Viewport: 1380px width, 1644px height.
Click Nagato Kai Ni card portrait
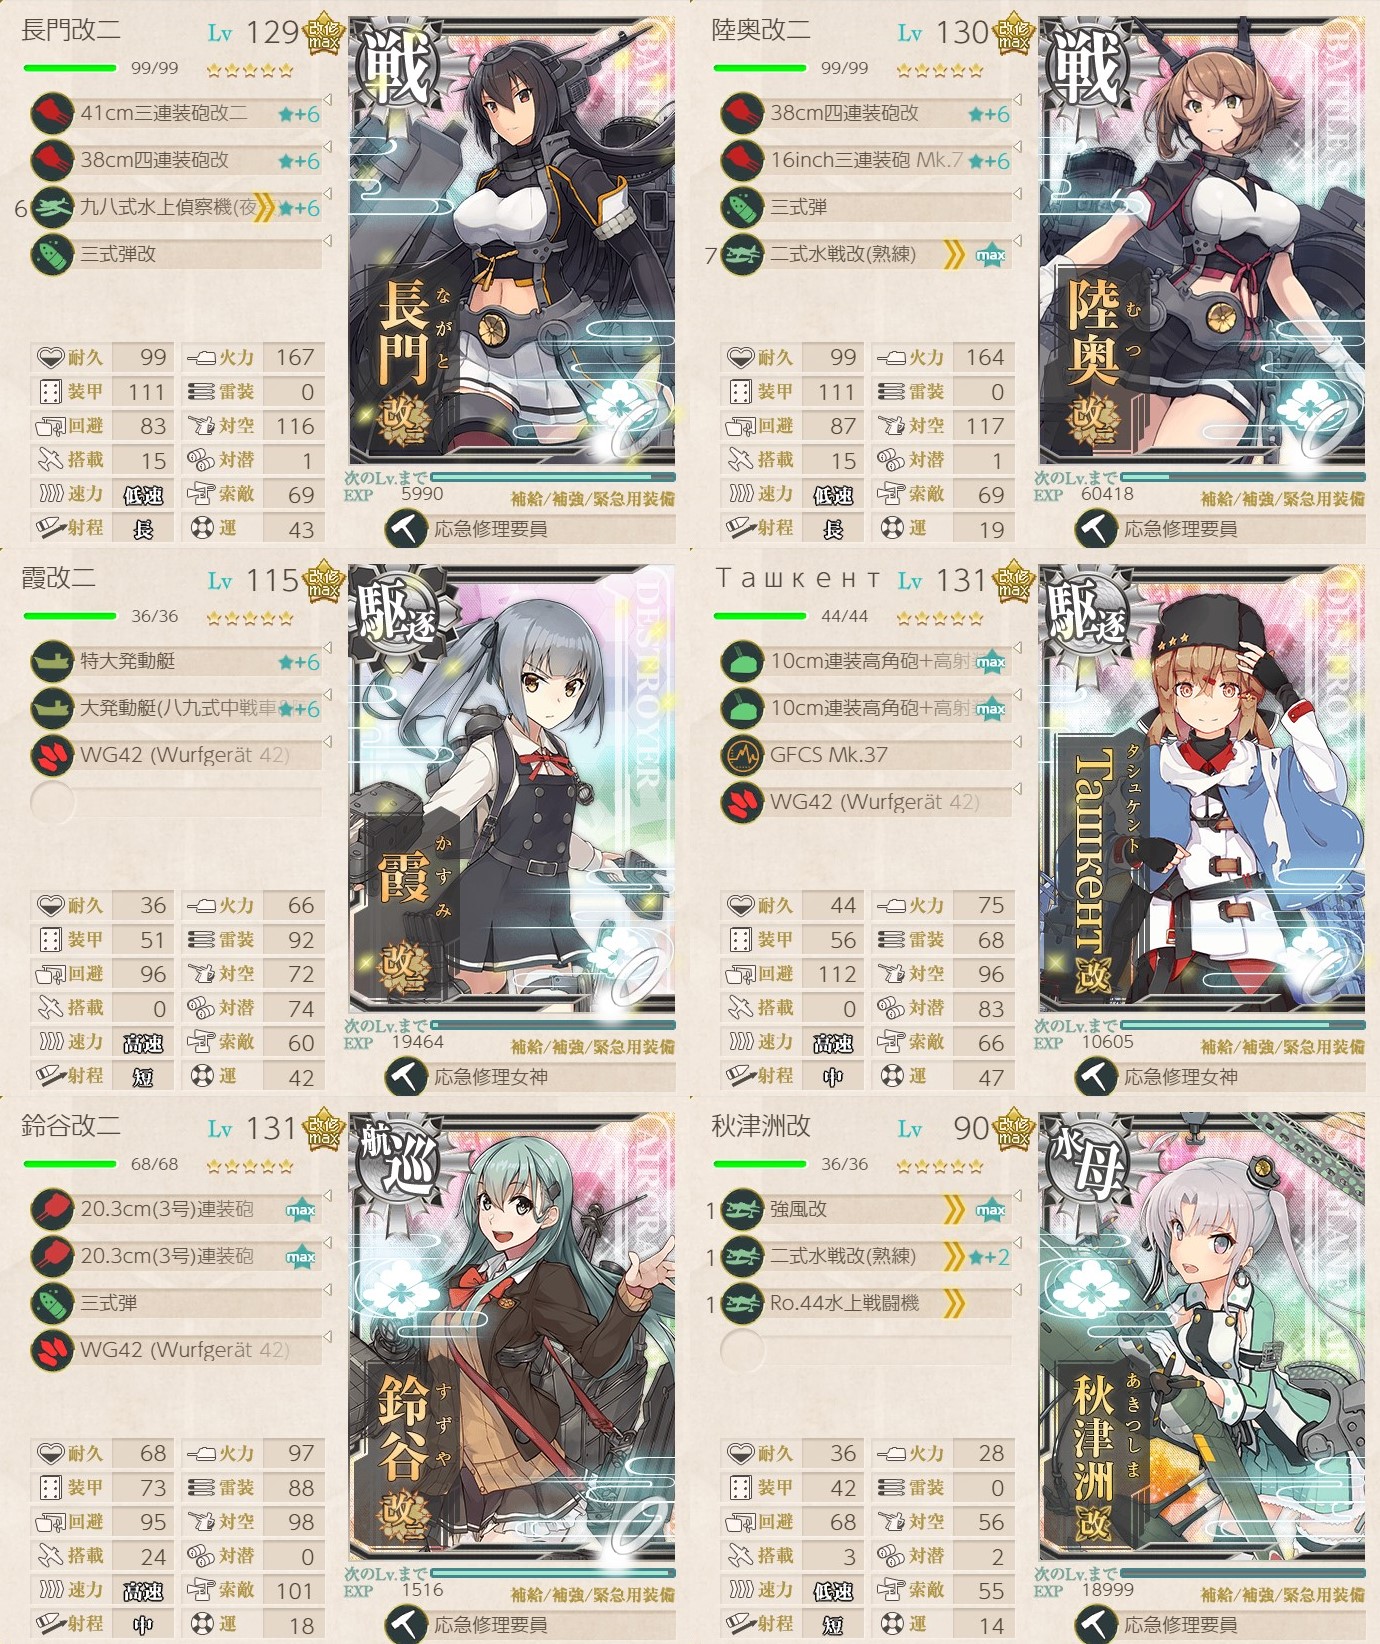[x=512, y=240]
